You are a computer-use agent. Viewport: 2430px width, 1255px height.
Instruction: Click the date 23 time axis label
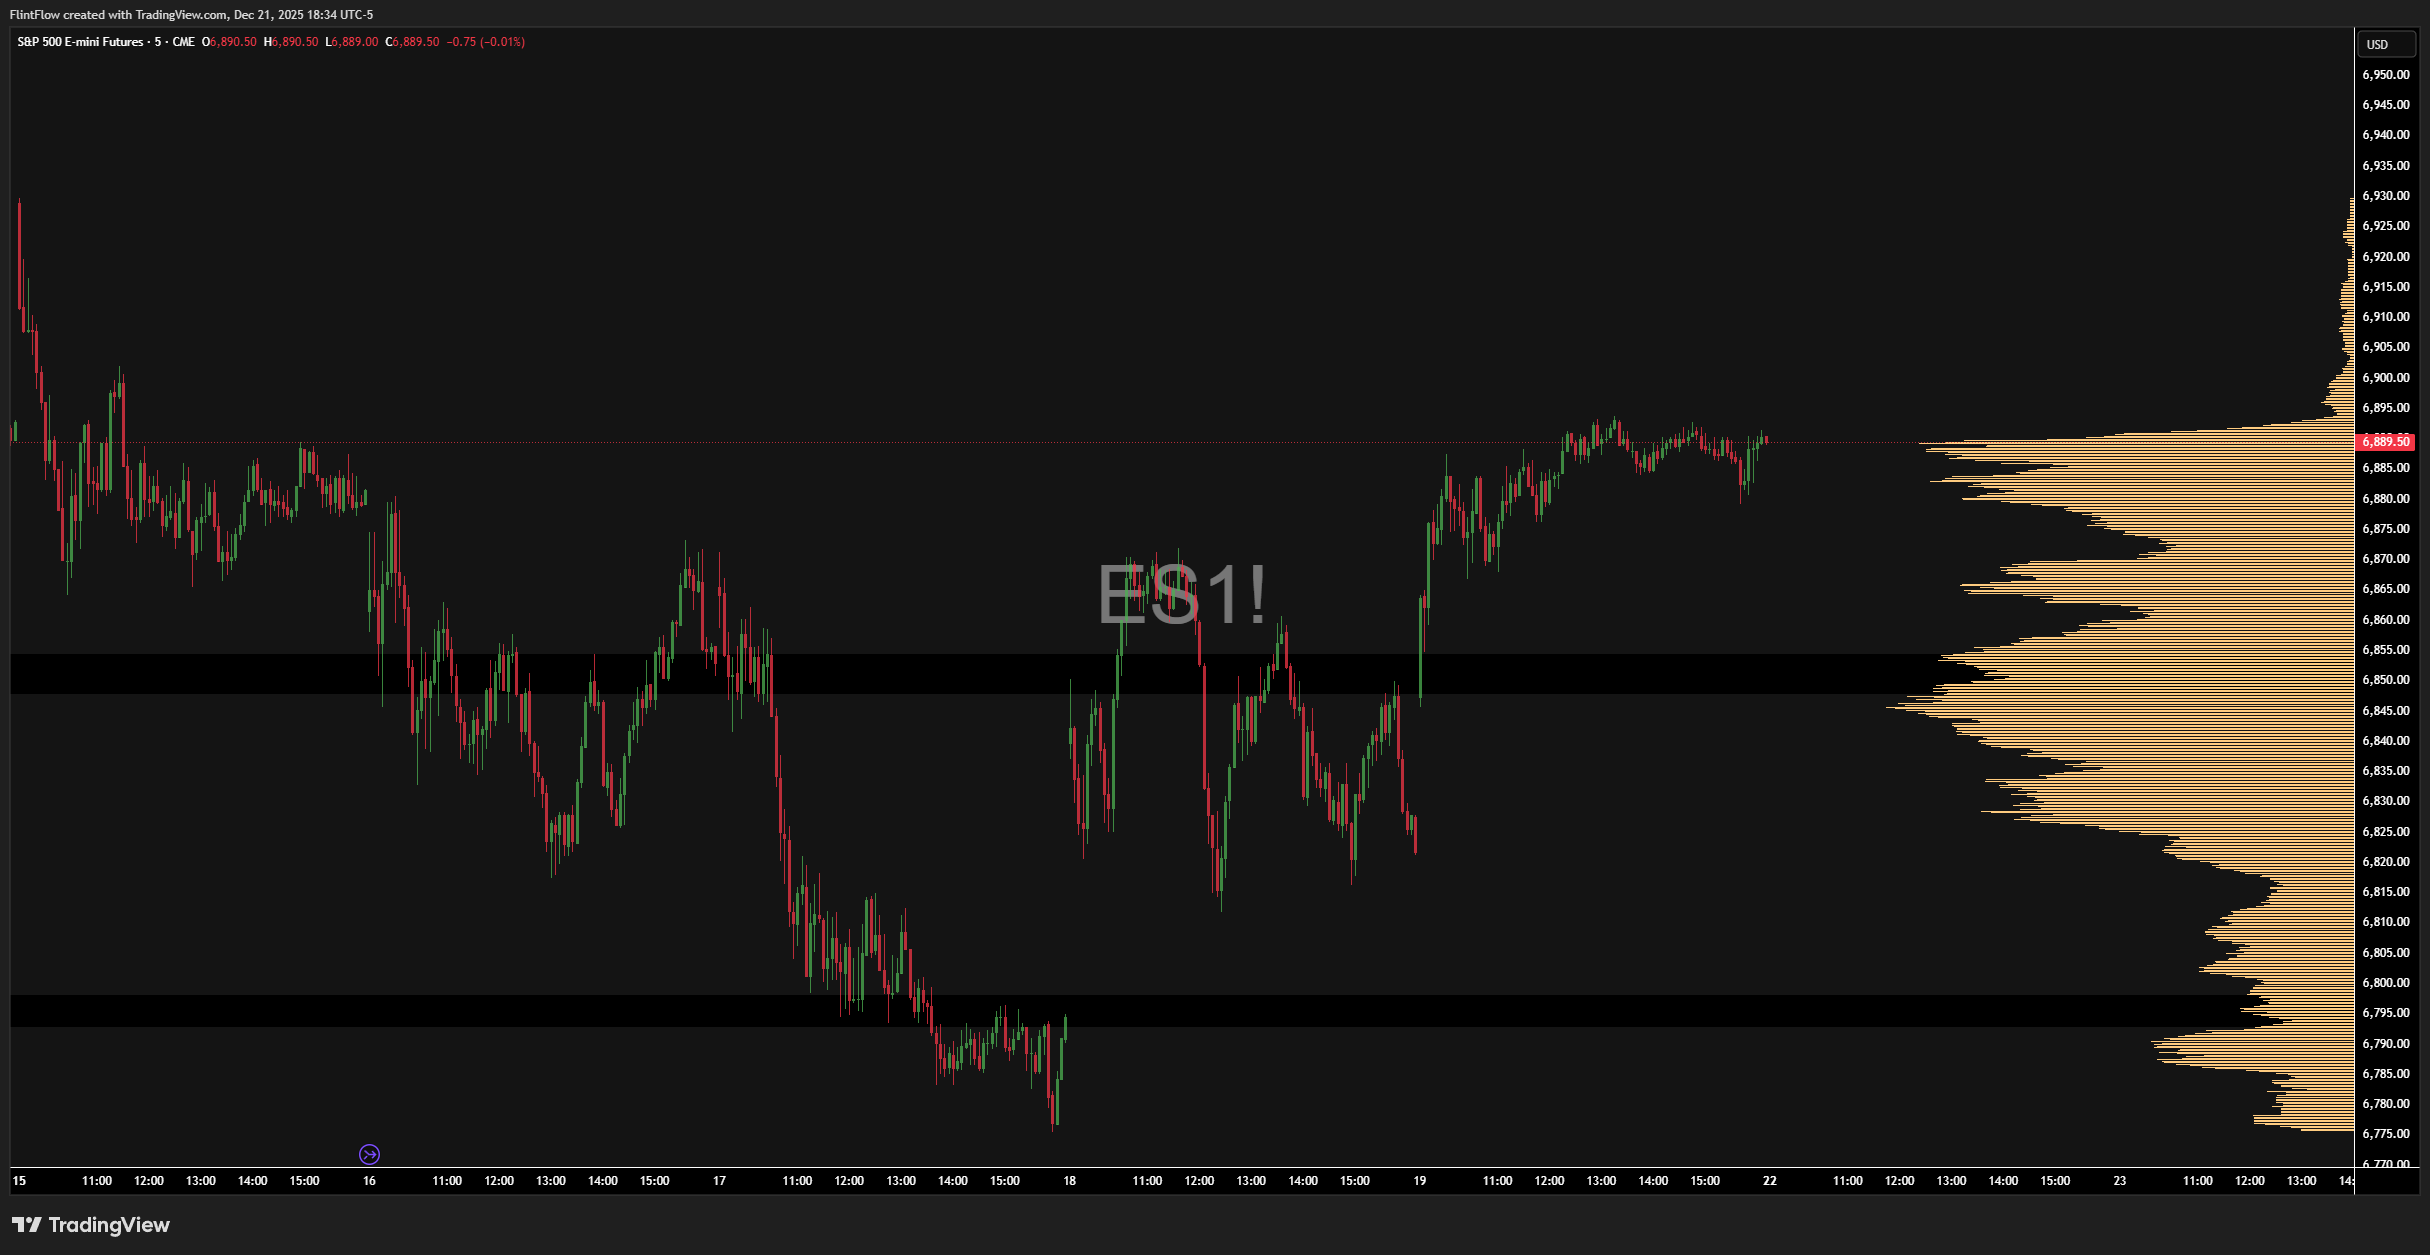pyautogui.click(x=2119, y=1181)
